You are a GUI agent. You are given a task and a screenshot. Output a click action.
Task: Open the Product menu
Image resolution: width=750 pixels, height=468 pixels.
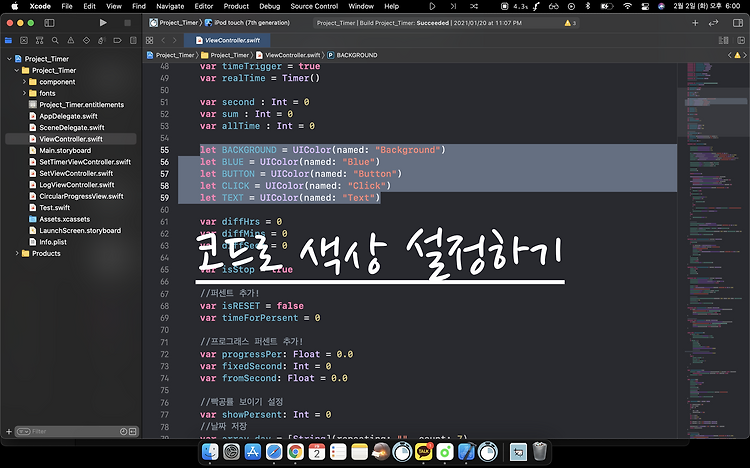coord(236,6)
